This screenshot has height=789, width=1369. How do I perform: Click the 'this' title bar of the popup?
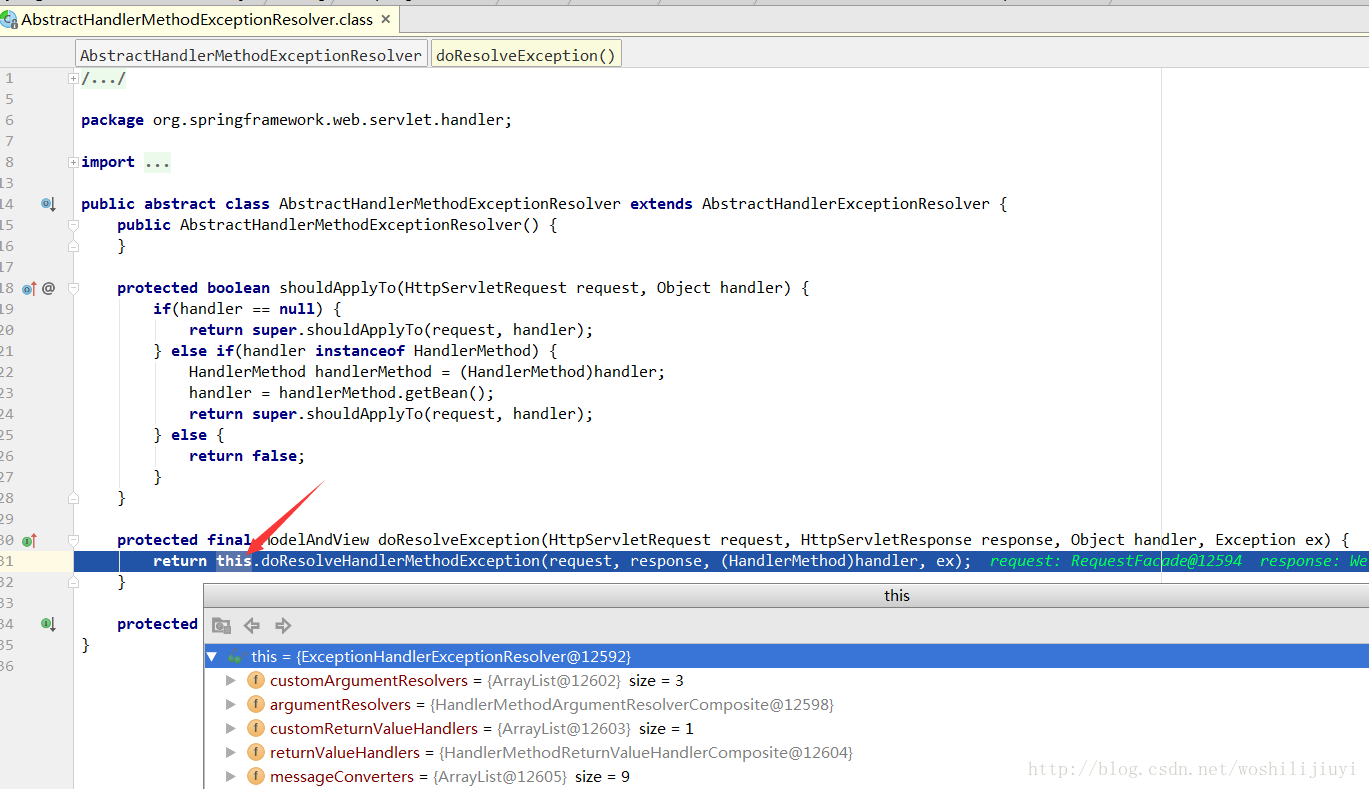pyautogui.click(x=786, y=595)
